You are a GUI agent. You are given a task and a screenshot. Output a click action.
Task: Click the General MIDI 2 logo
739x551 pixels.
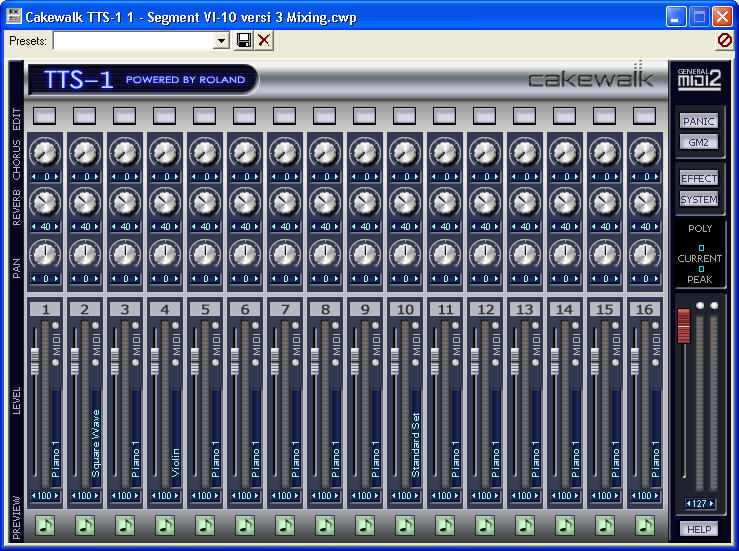pos(699,79)
